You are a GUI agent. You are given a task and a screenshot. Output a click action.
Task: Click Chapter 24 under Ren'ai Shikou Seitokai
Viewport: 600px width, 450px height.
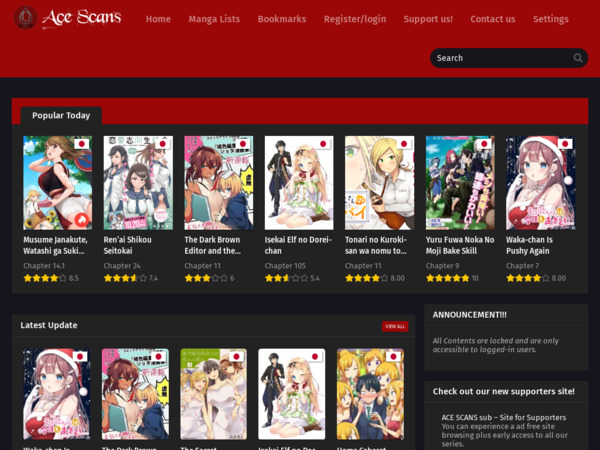pos(122,266)
